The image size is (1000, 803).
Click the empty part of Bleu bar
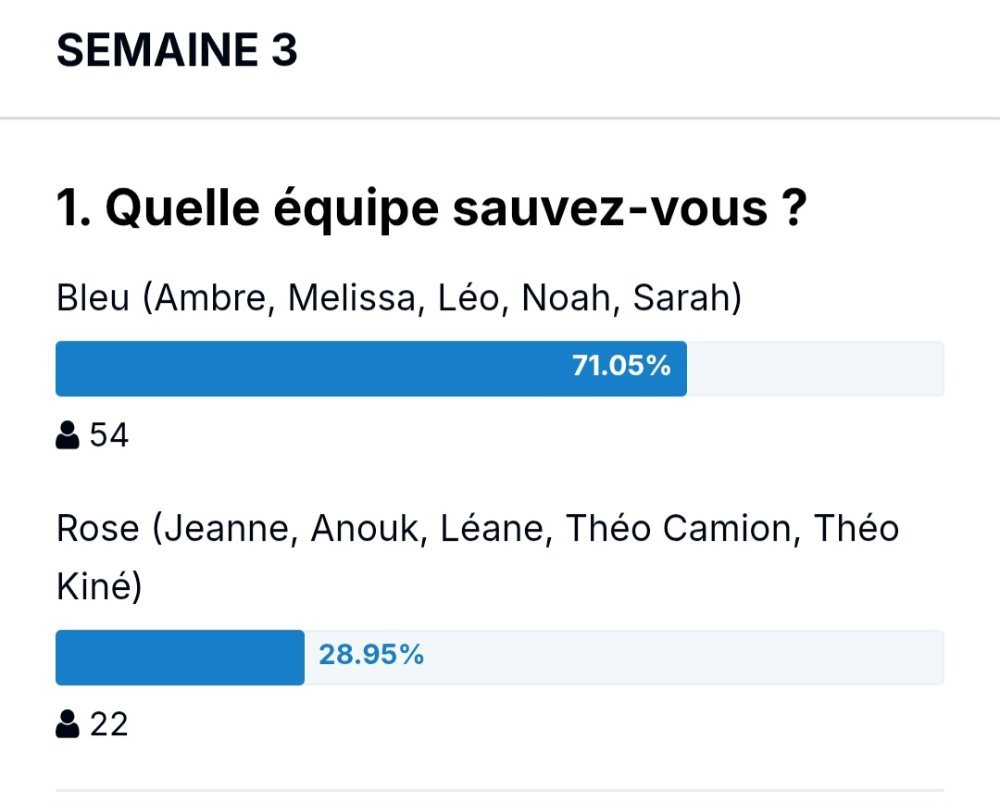click(816, 369)
